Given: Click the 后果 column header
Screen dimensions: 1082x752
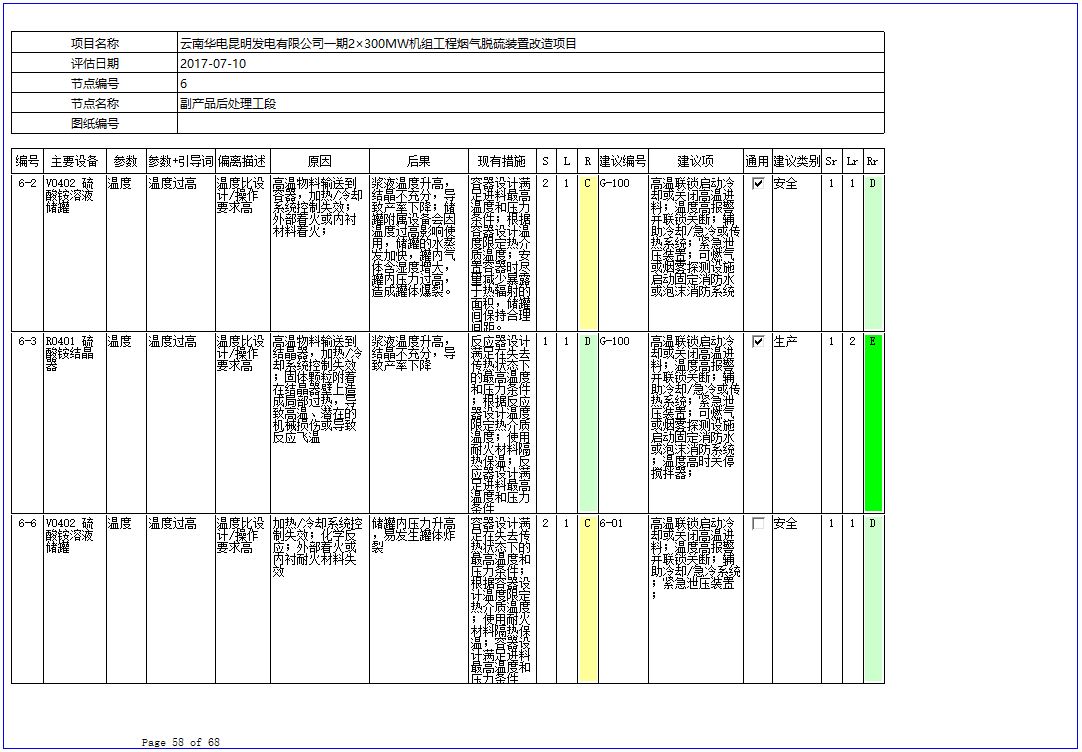Looking at the screenshot, I should click(x=419, y=161).
